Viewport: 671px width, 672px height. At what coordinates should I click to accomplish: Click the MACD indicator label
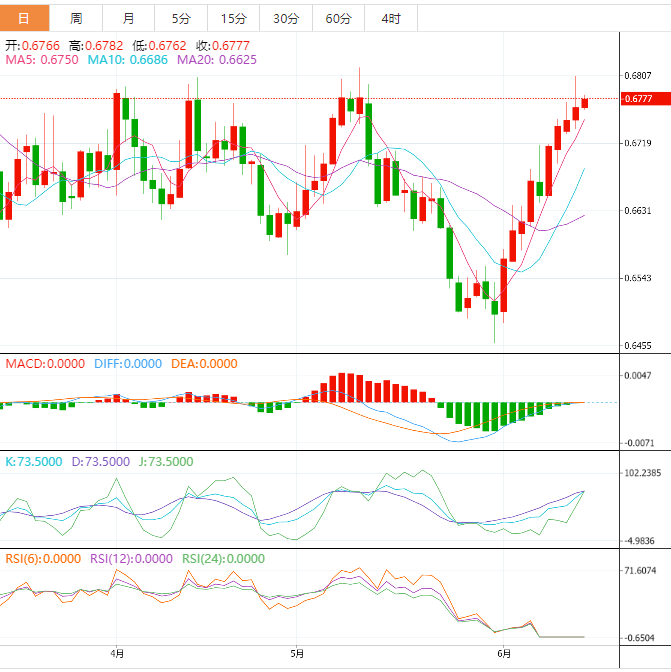[x=45, y=364]
